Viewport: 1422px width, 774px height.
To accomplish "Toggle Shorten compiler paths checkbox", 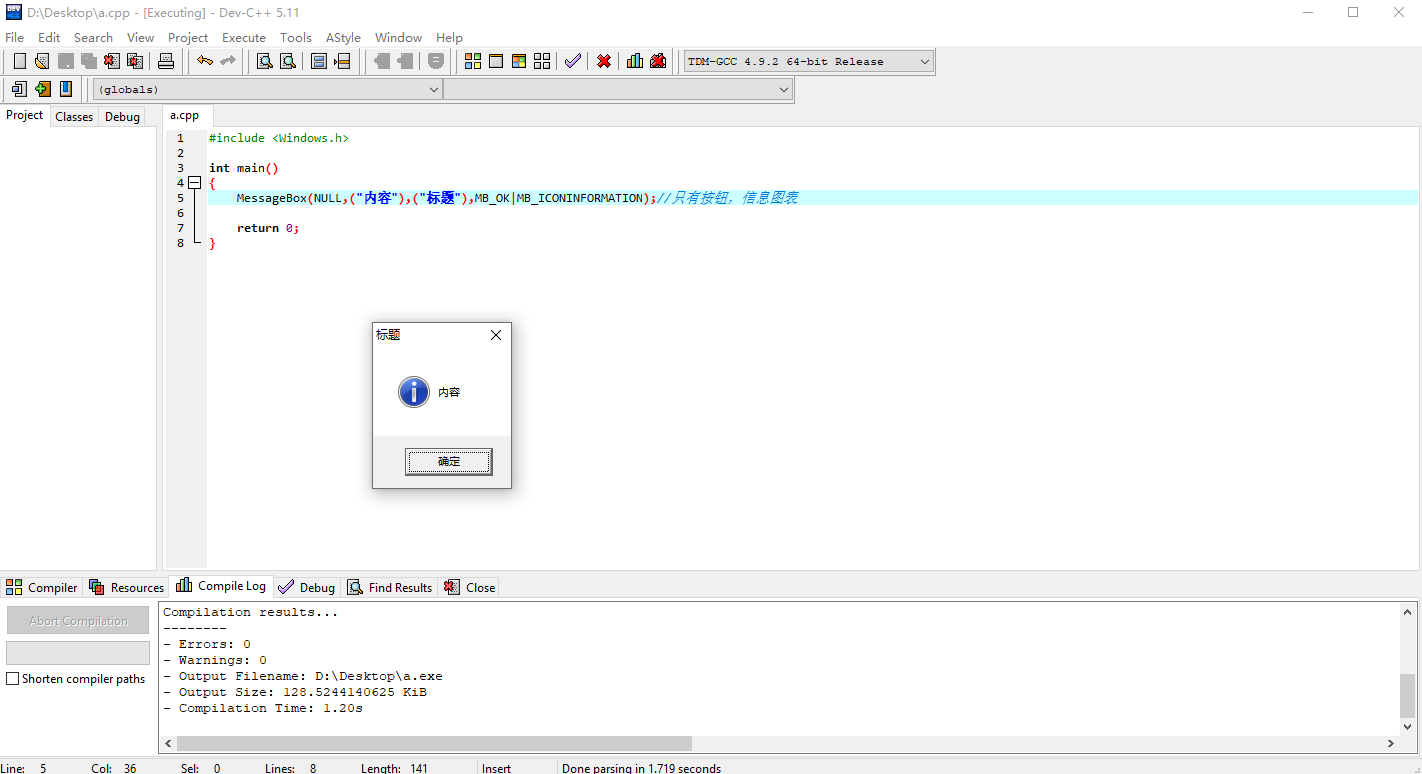I will [x=13, y=679].
